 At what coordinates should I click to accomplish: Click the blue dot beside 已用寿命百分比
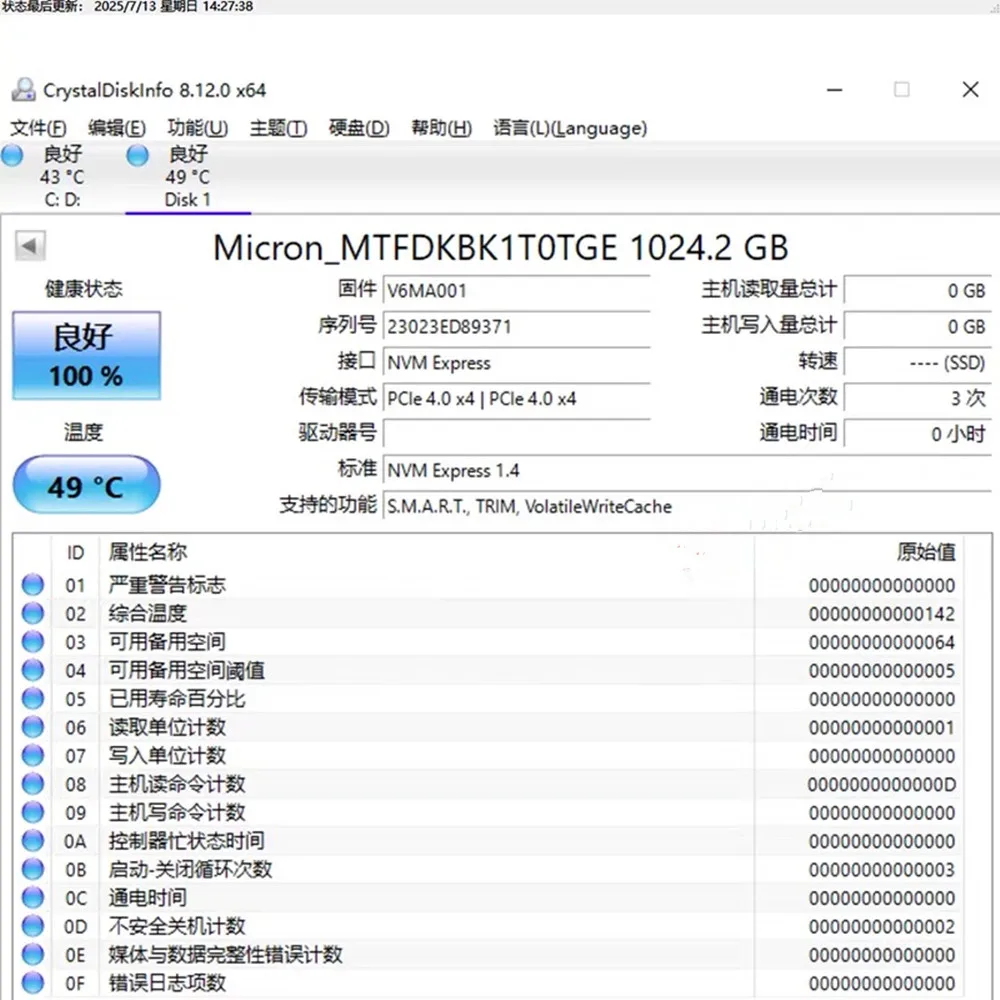pyautogui.click(x=31, y=699)
